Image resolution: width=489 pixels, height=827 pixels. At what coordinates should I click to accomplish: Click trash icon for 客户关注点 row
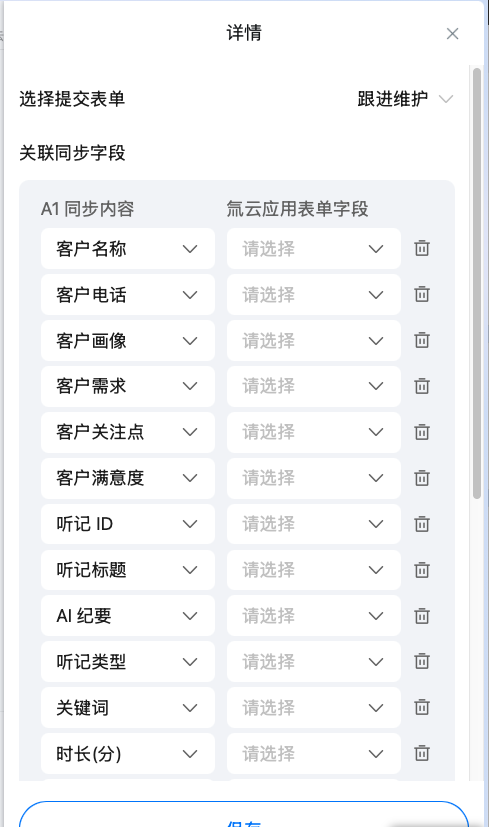pyautogui.click(x=421, y=432)
